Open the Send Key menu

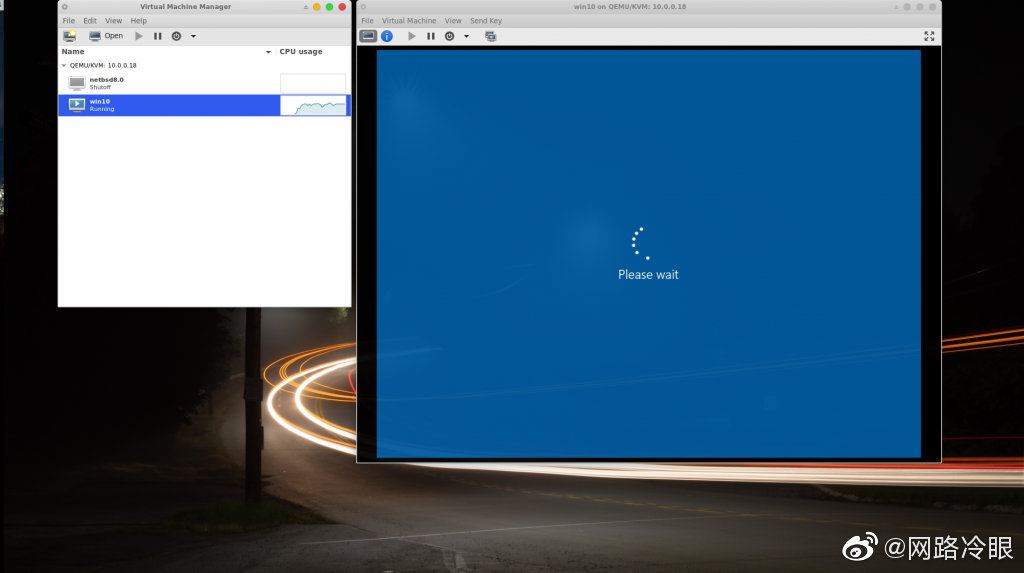(x=486, y=21)
